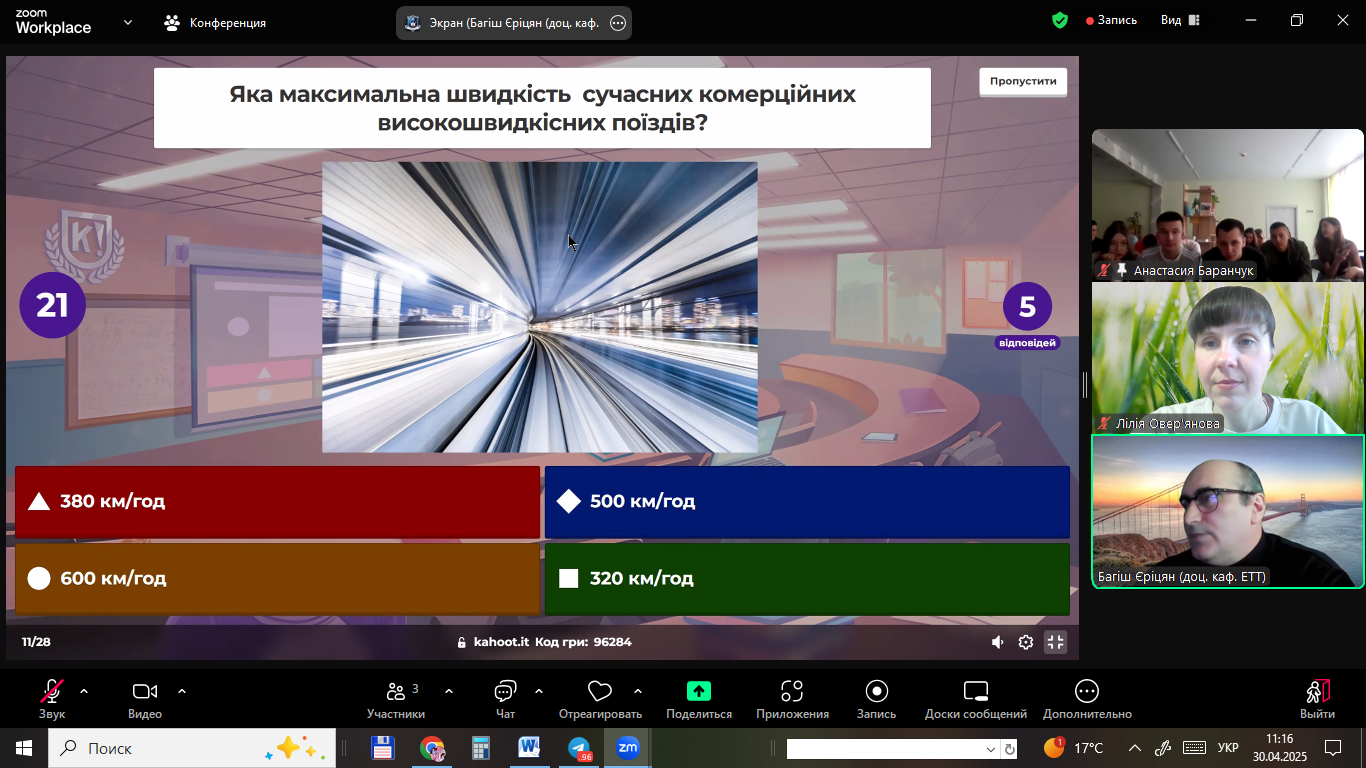Expand audio options arrow next to Звук
Image resolution: width=1366 pixels, height=768 pixels.
pos(84,691)
